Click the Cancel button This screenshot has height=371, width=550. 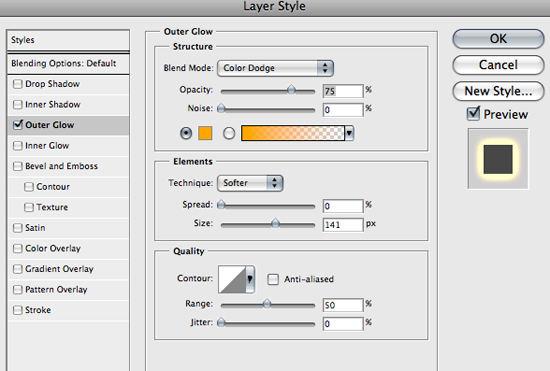[498, 65]
